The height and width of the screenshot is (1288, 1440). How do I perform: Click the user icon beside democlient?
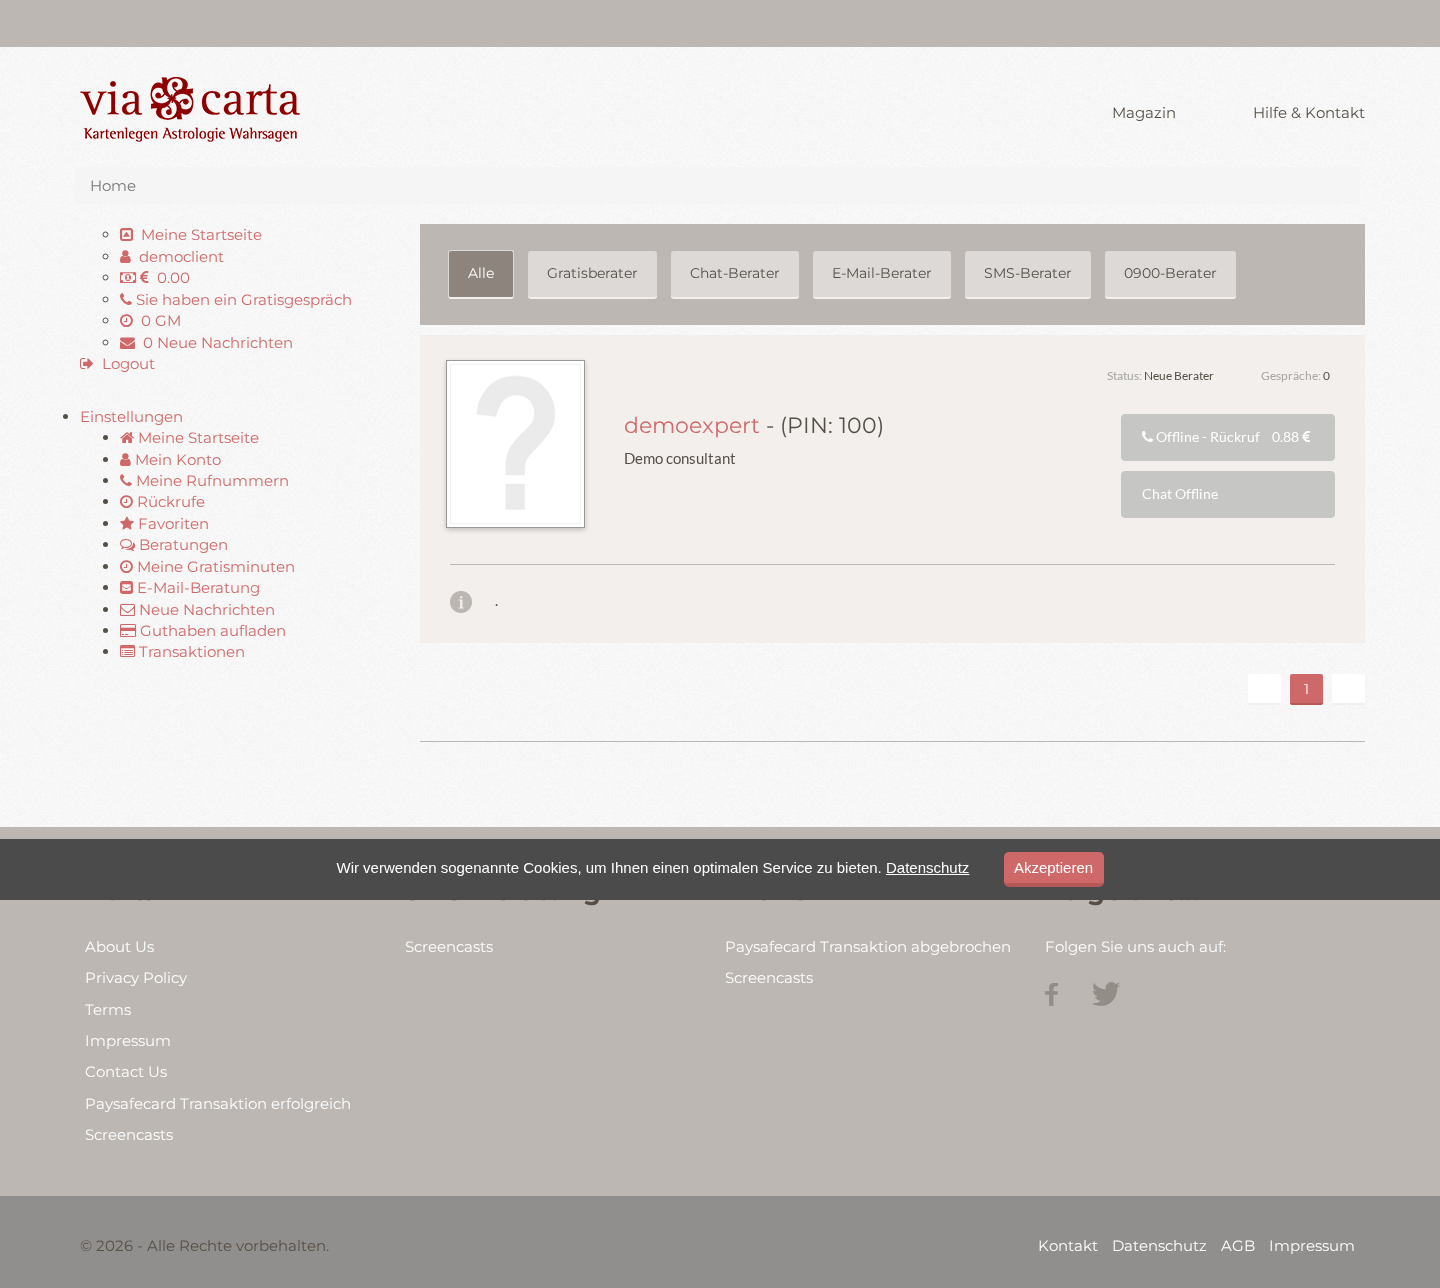(125, 257)
